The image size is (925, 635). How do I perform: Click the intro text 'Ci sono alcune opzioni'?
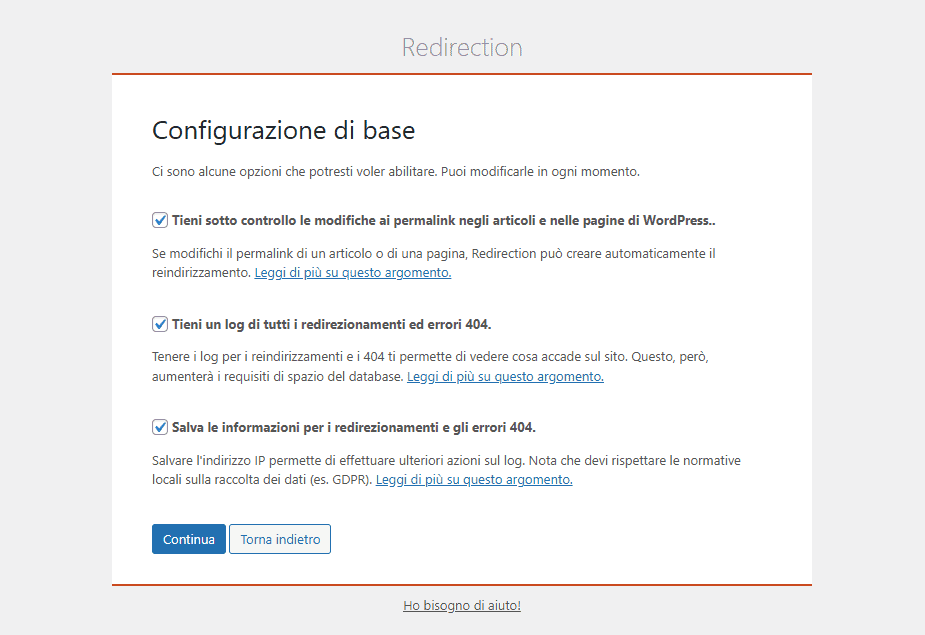[x=395, y=171]
